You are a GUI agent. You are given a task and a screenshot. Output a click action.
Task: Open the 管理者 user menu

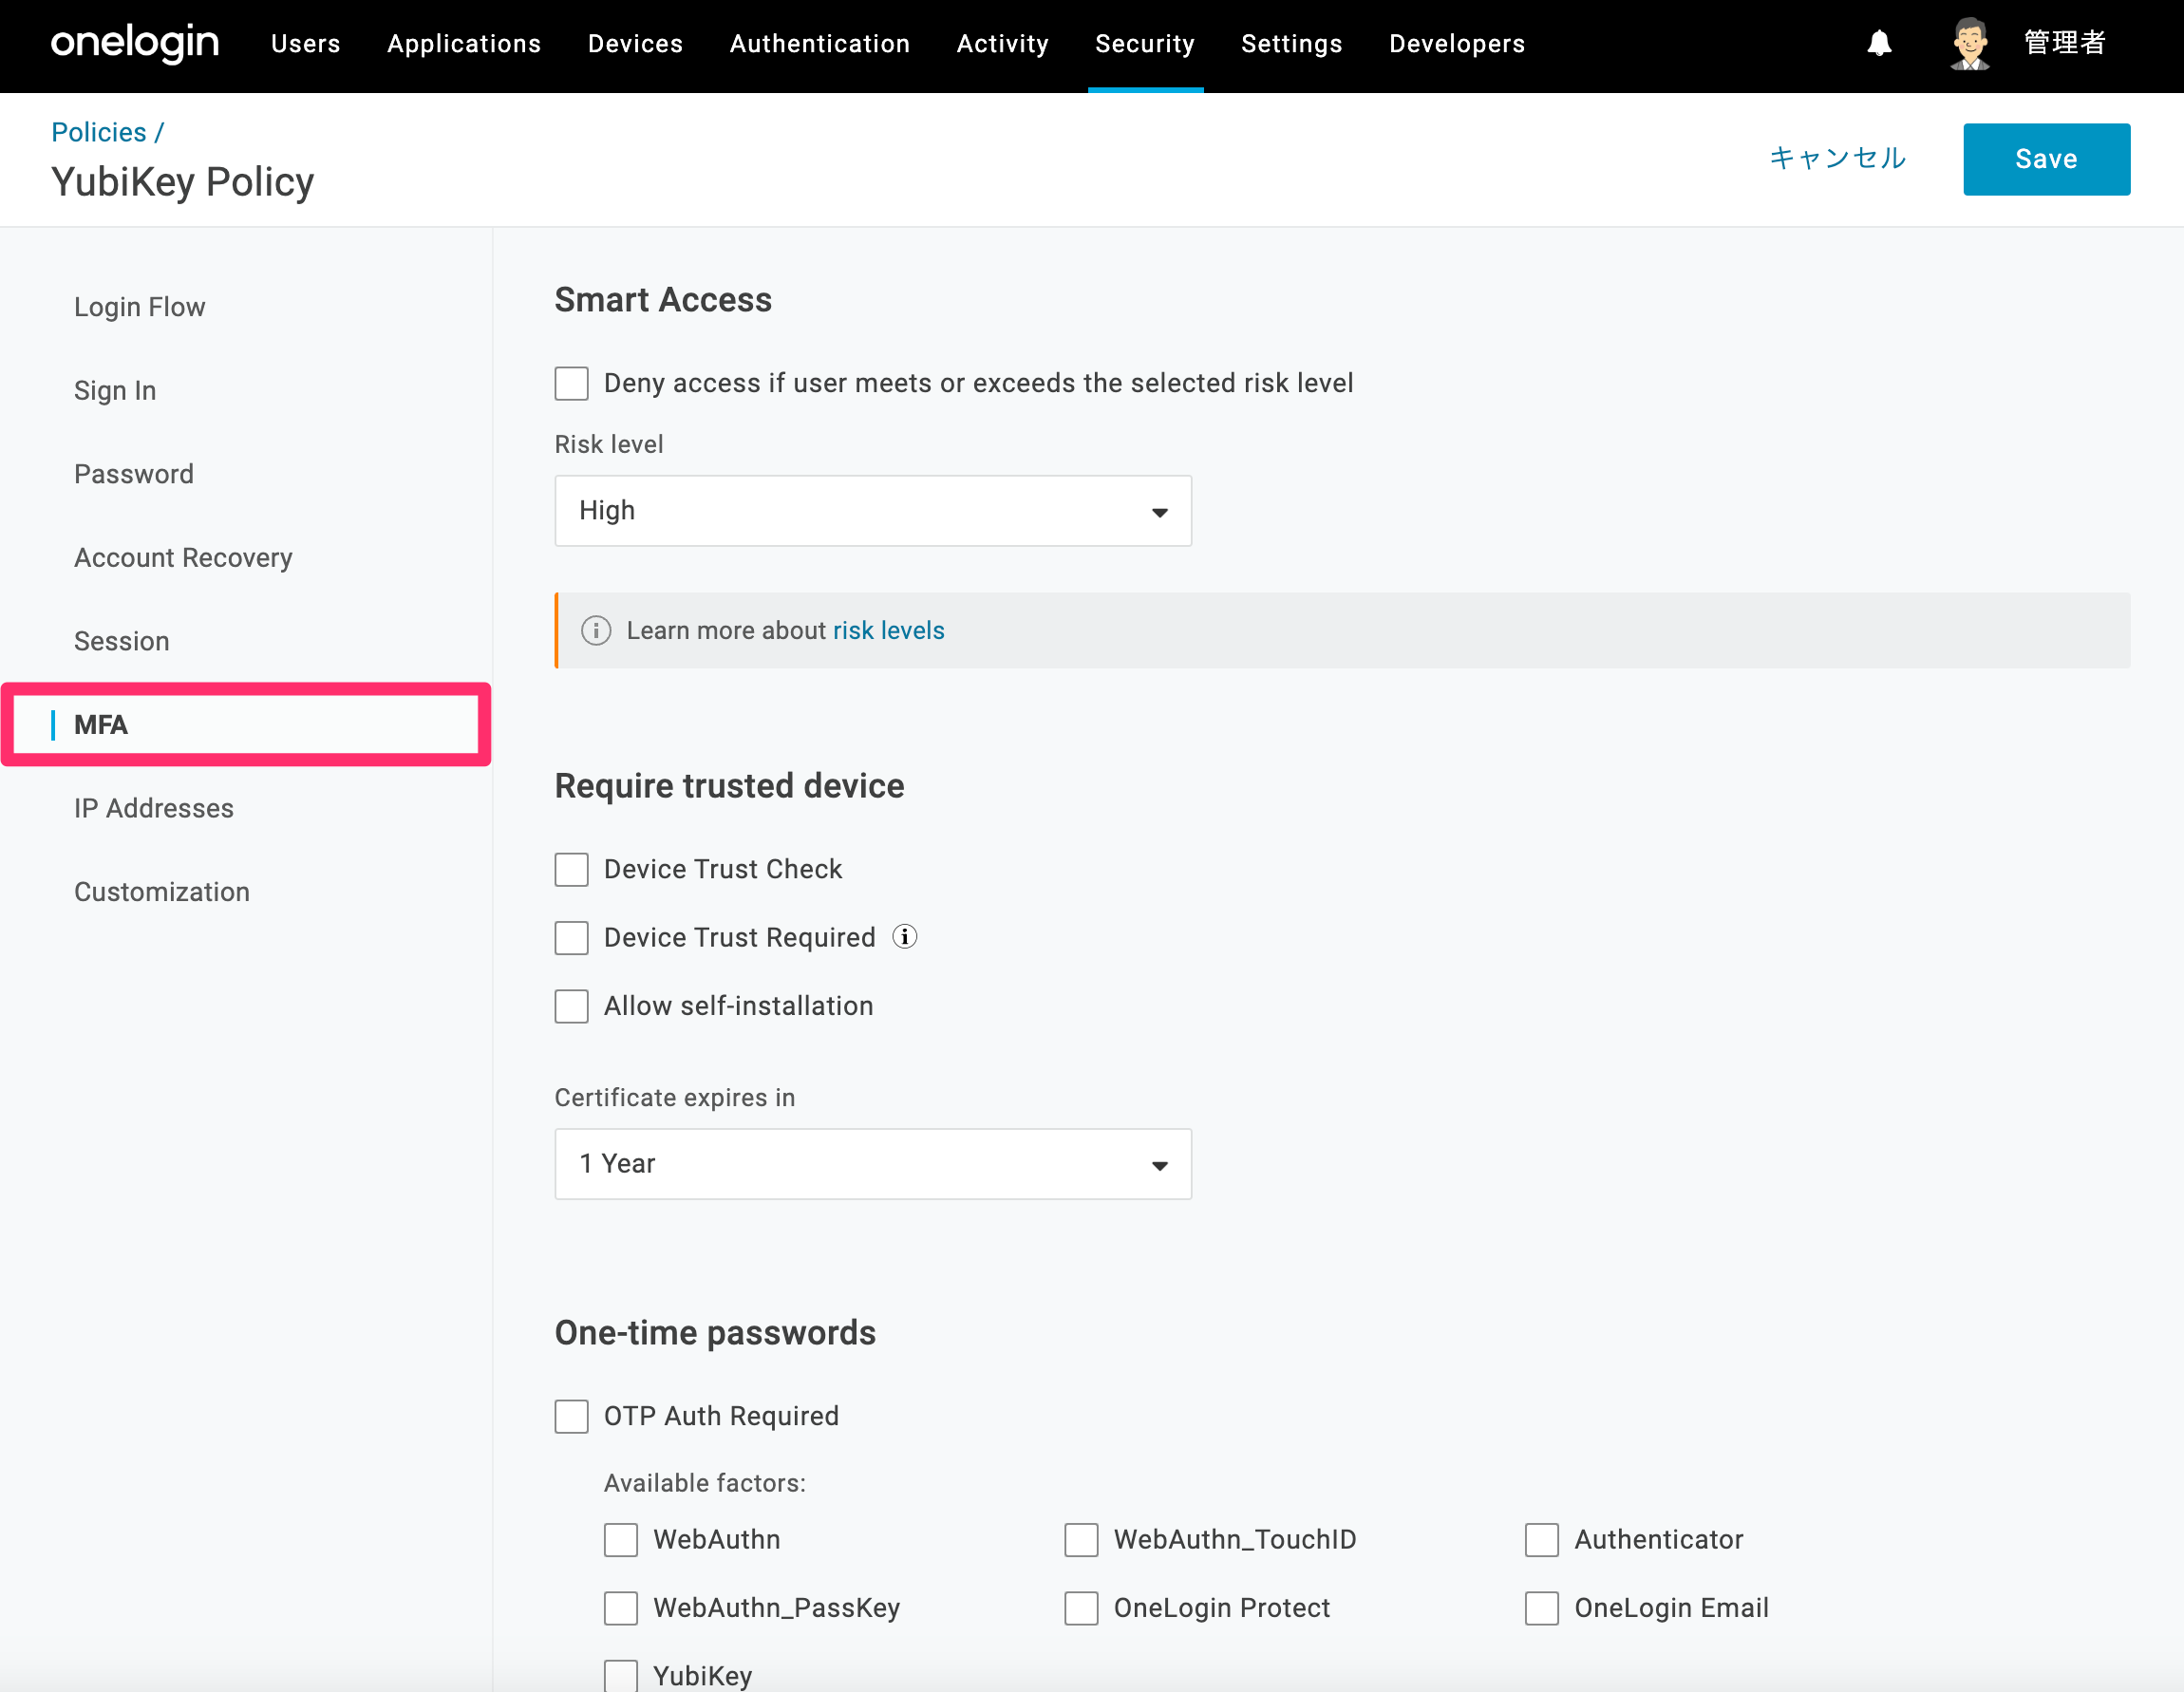[x=2065, y=43]
